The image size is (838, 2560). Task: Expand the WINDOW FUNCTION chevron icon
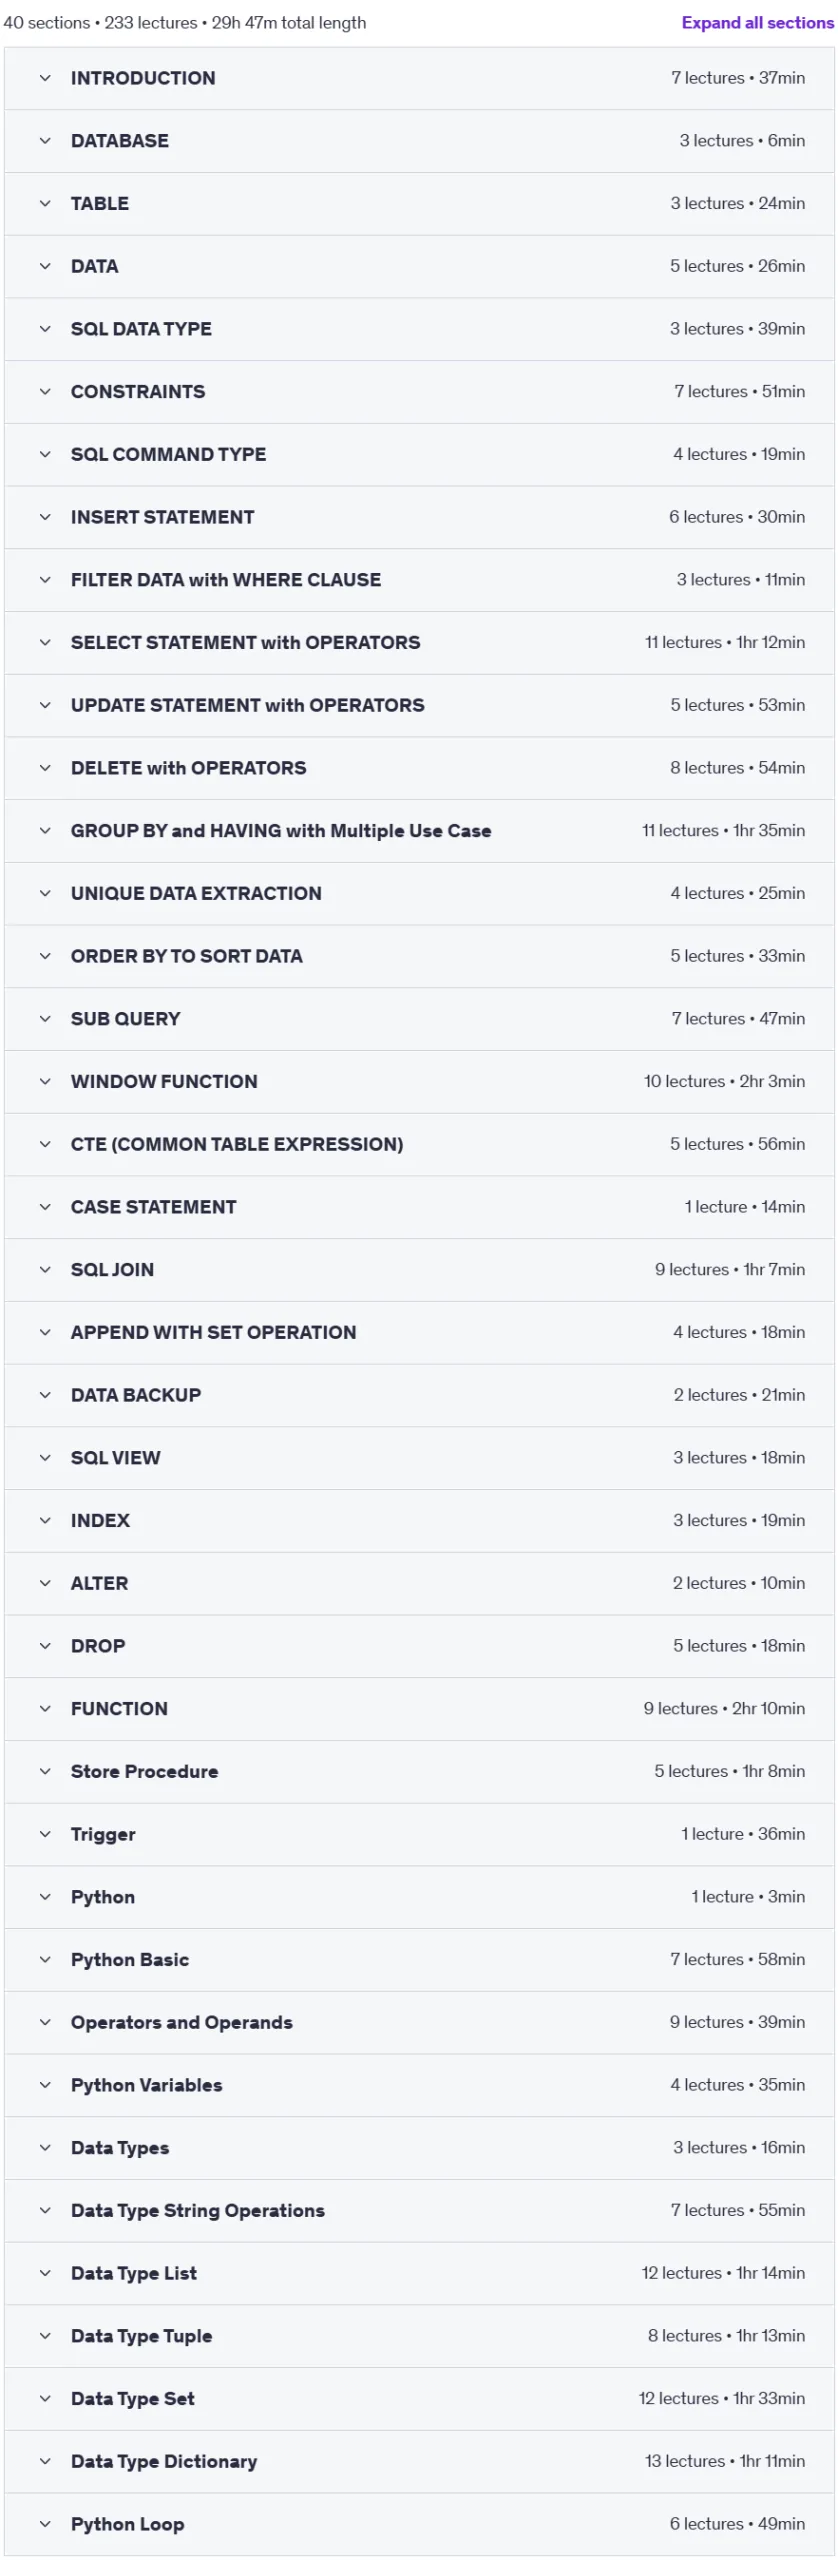[45, 1082]
